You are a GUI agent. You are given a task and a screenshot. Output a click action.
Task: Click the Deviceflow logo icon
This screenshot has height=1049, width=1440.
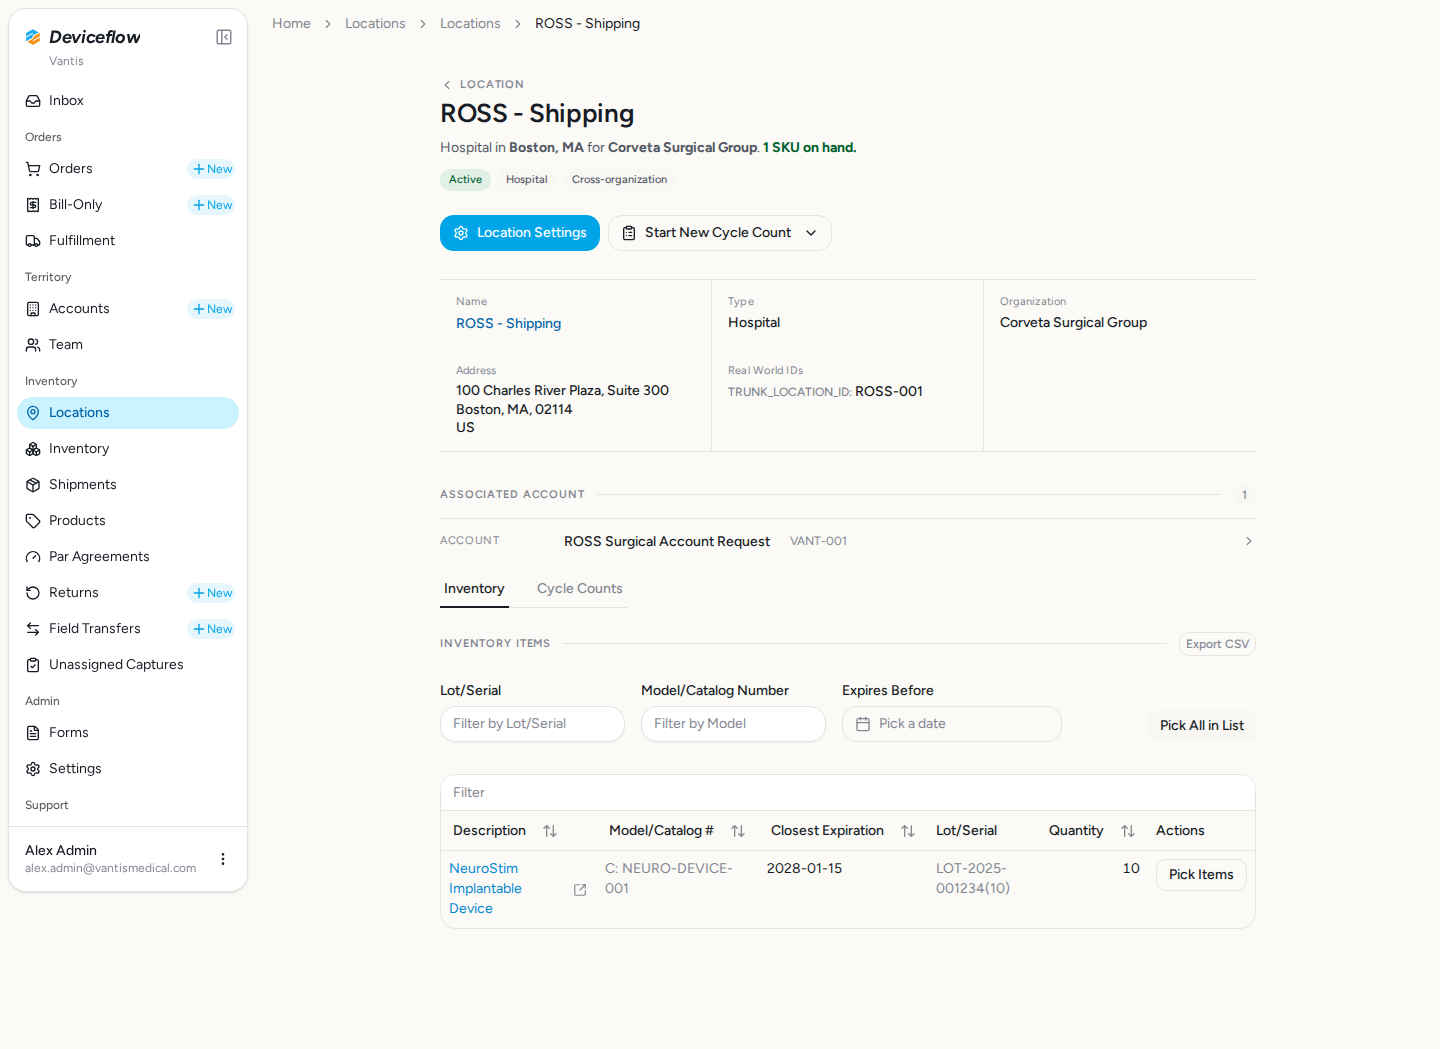[33, 37]
